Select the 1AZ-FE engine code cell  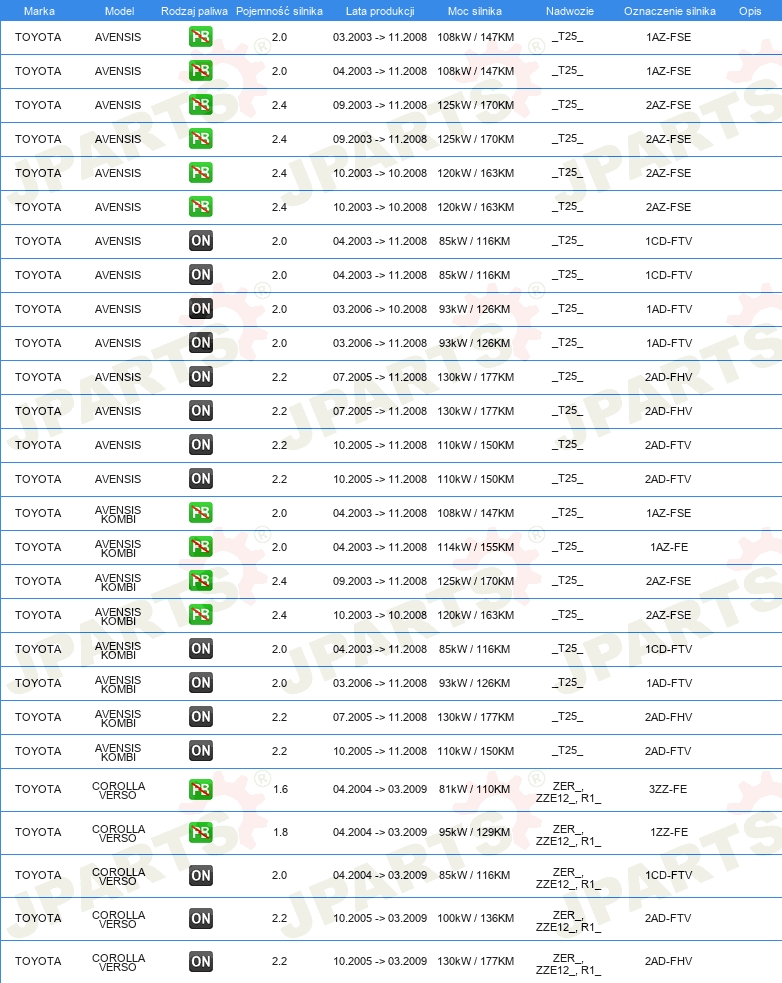tap(669, 547)
